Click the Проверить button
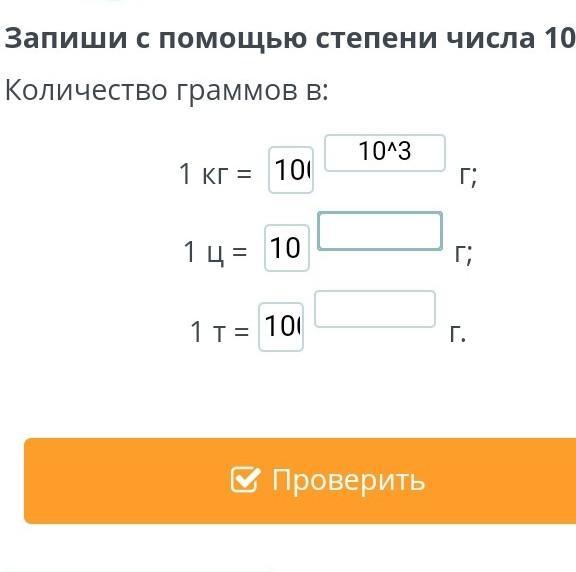576x572 pixels. [x=300, y=481]
